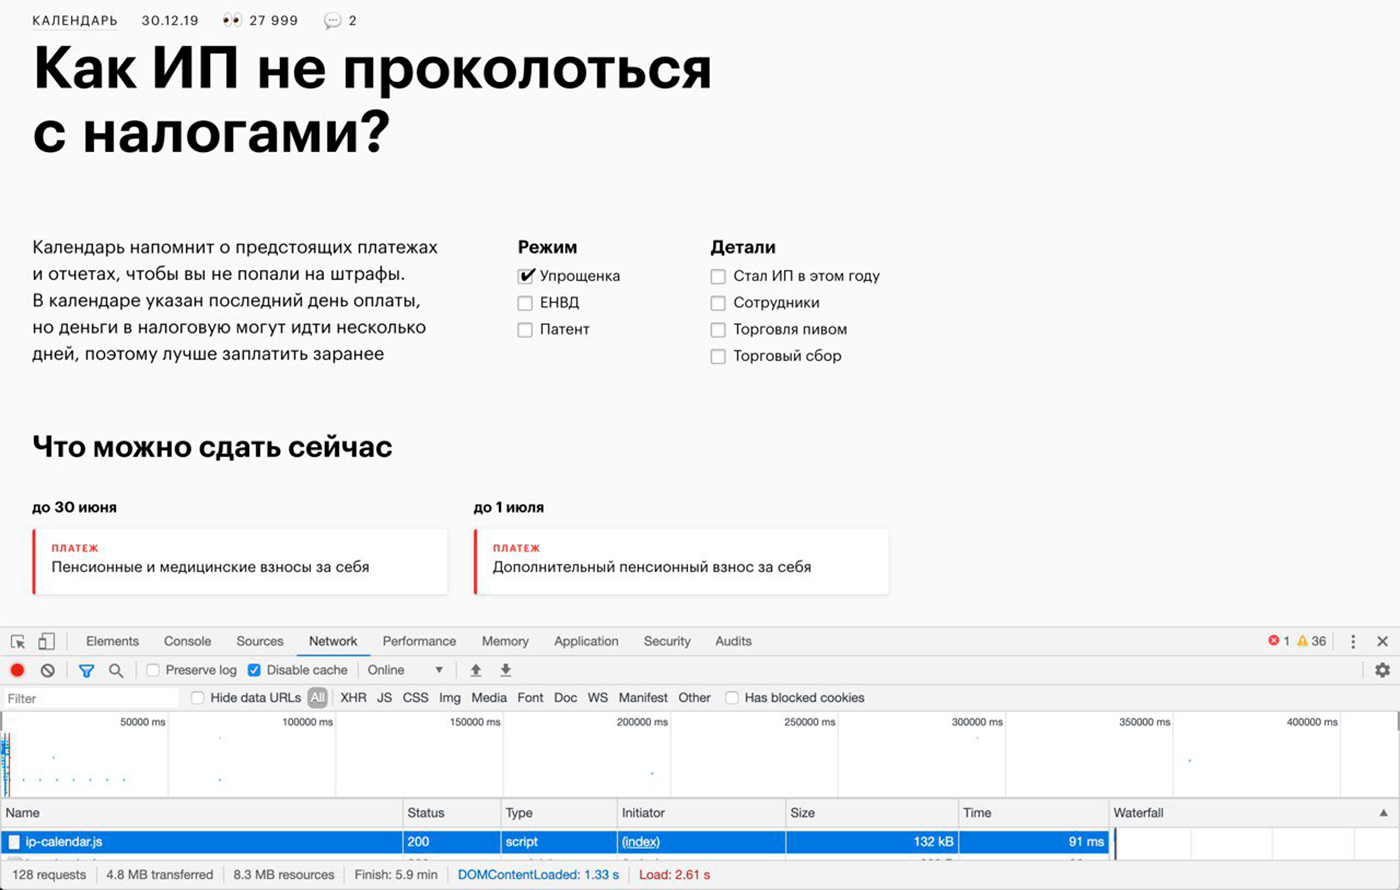The width and height of the screenshot is (1400, 890).
Task: Open Пенсионные и медицинские взносы card
Action: tap(240, 561)
